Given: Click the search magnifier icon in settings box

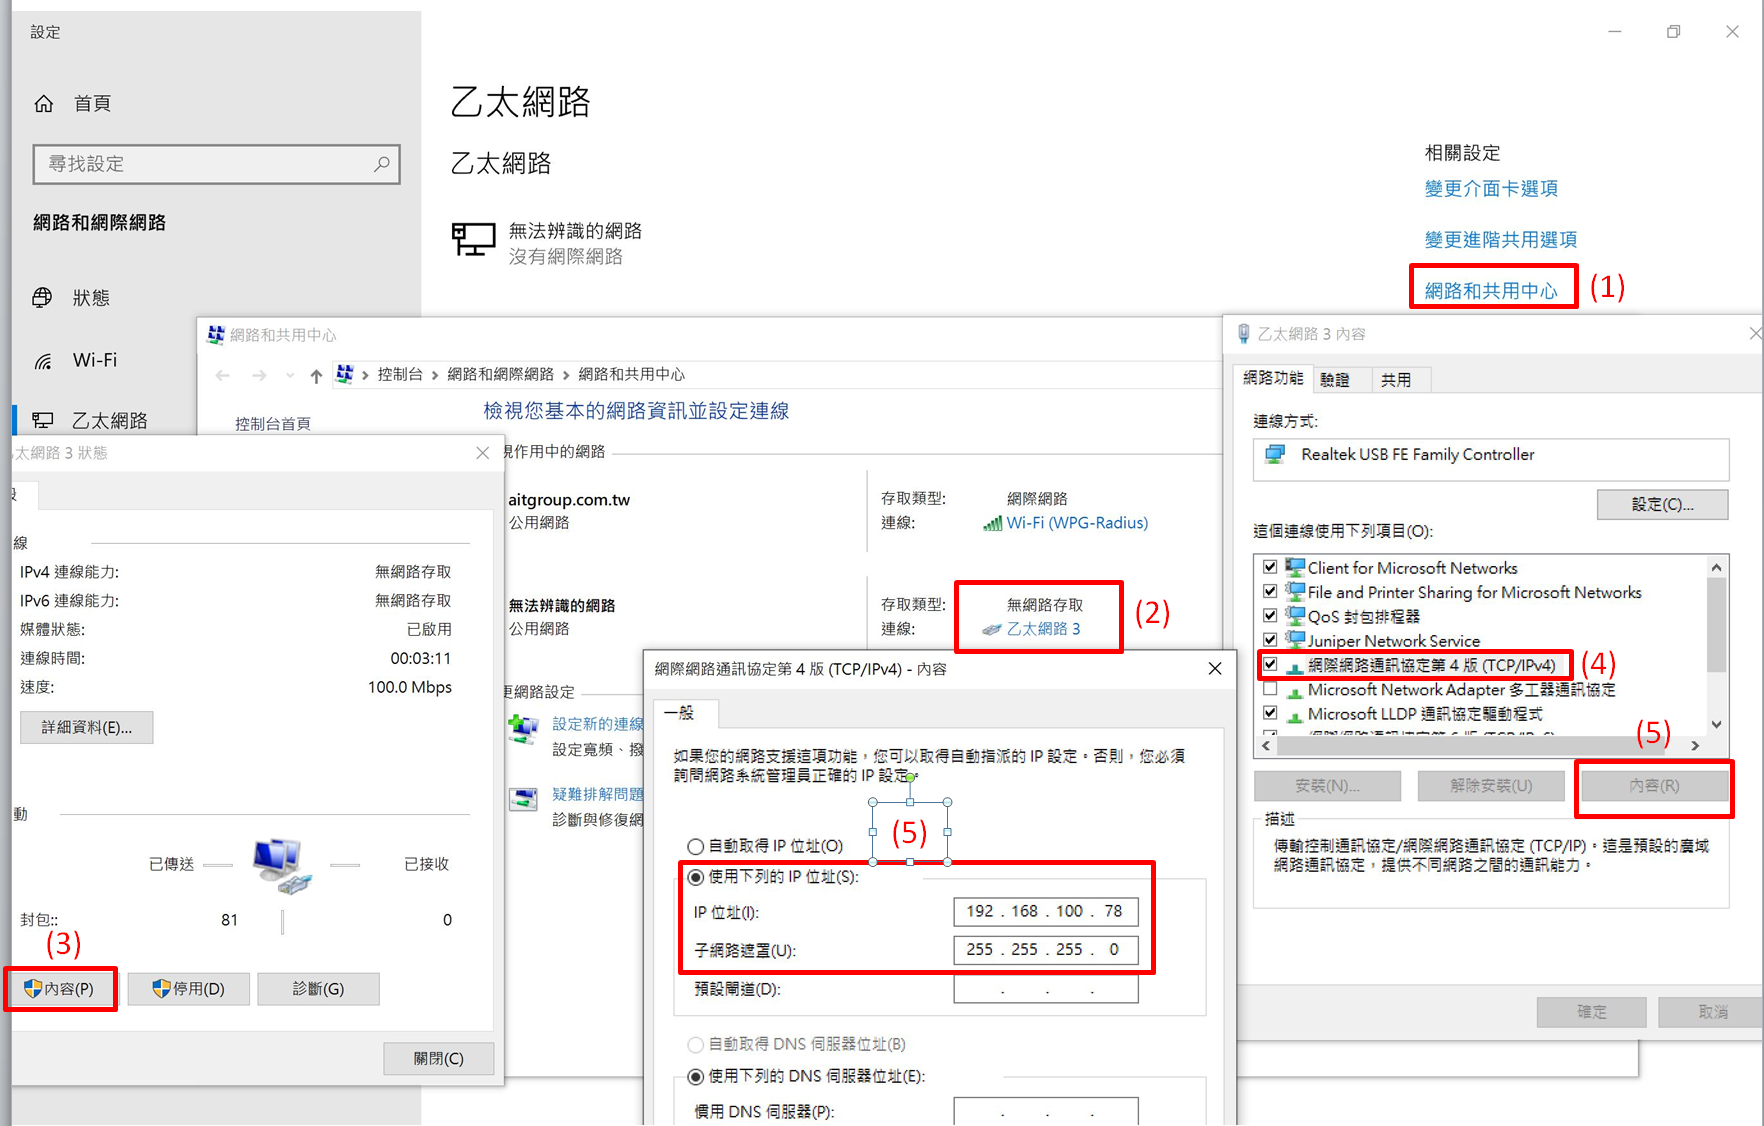Looking at the screenshot, I should click(381, 164).
